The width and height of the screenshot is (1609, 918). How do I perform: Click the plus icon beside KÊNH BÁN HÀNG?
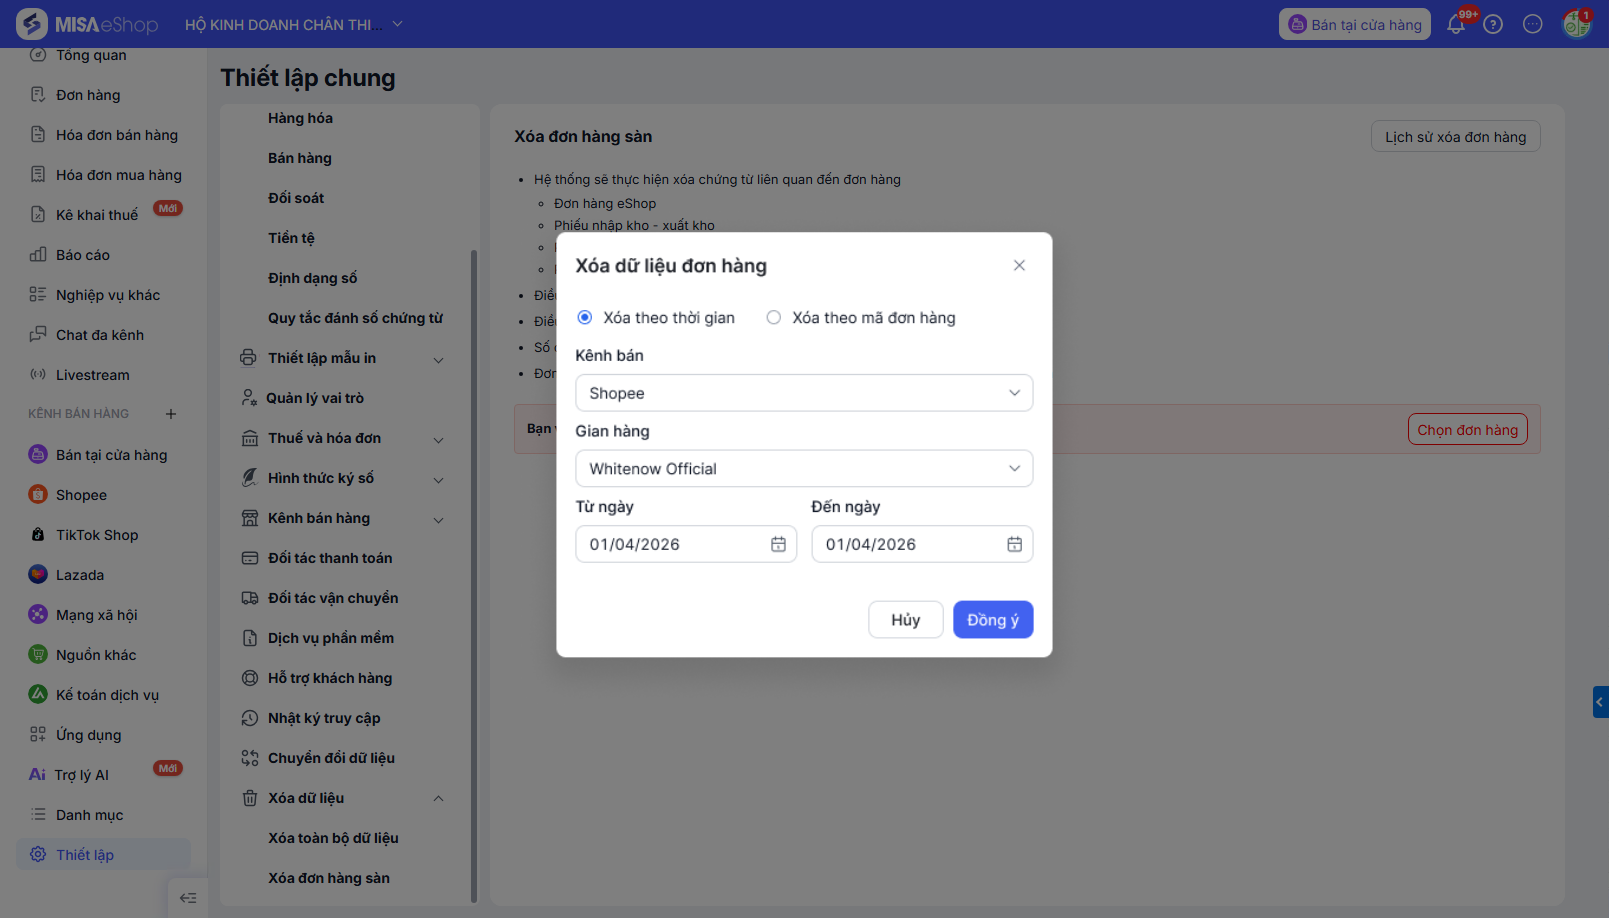[171, 414]
